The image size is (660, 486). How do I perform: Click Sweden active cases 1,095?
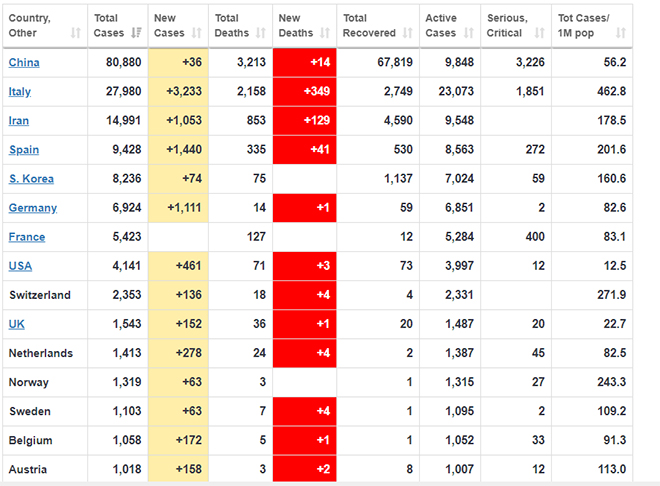coord(460,411)
